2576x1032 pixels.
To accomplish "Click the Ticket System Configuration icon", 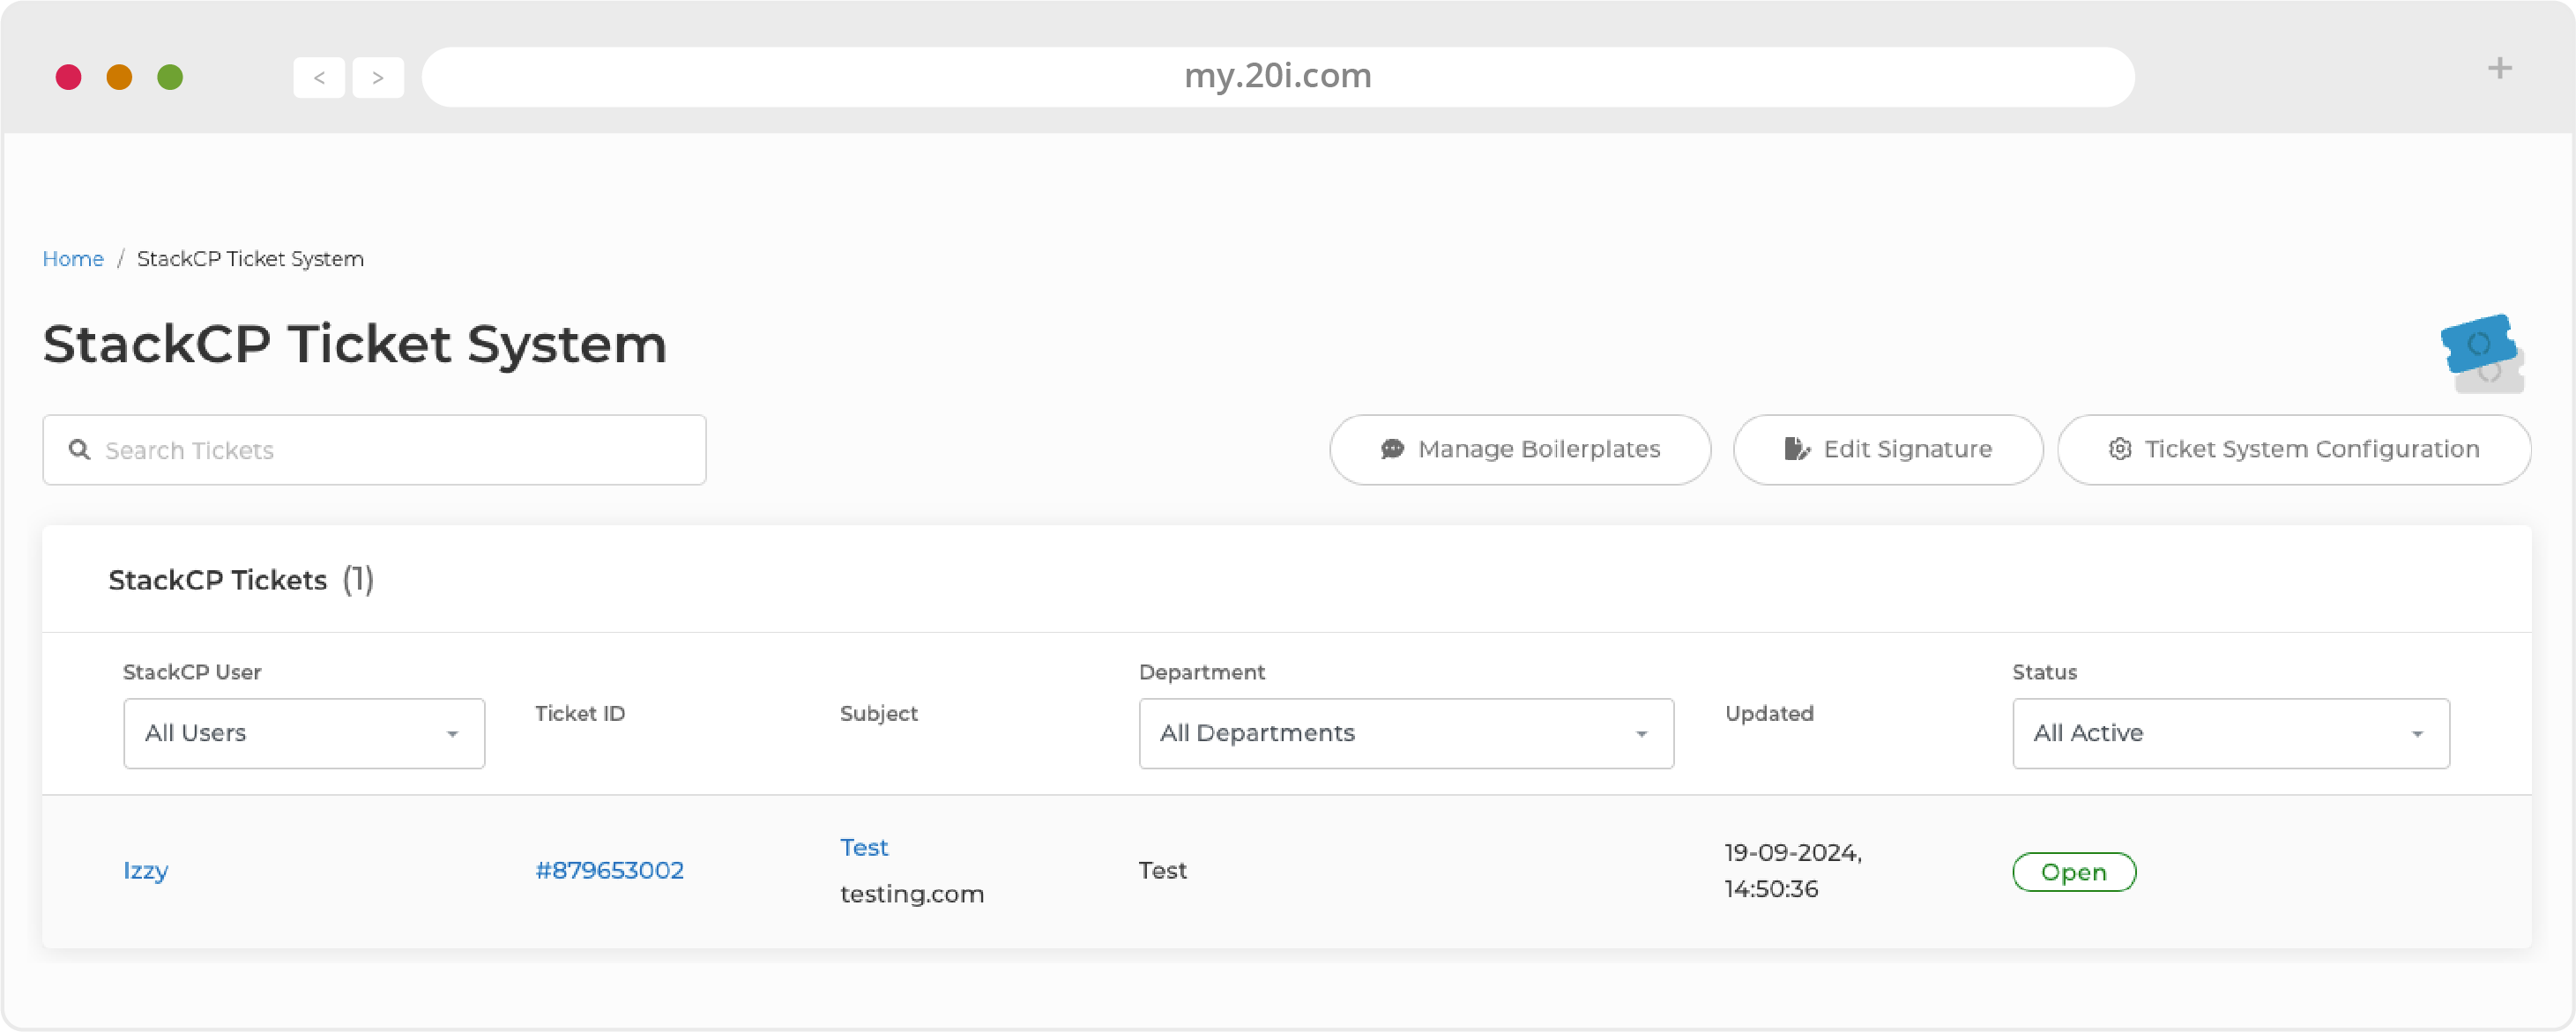I will [2119, 449].
